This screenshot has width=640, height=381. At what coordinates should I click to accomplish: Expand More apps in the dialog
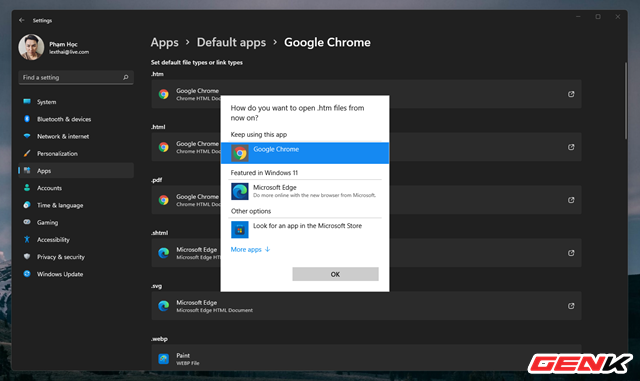[x=250, y=250]
